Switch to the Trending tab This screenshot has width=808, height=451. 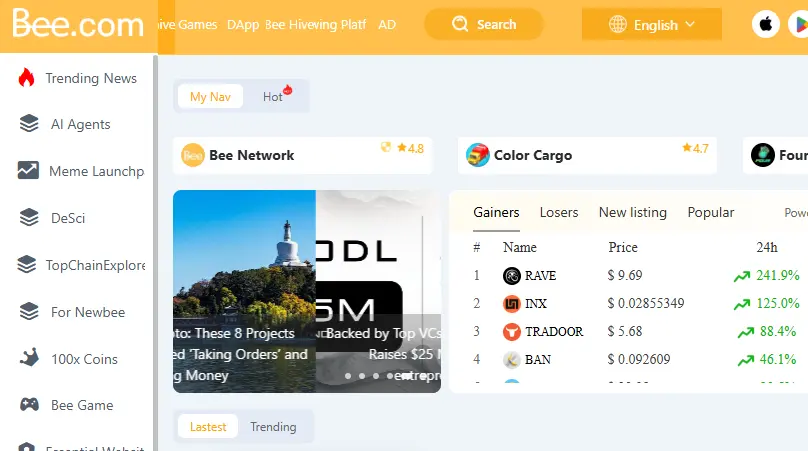pos(273,427)
